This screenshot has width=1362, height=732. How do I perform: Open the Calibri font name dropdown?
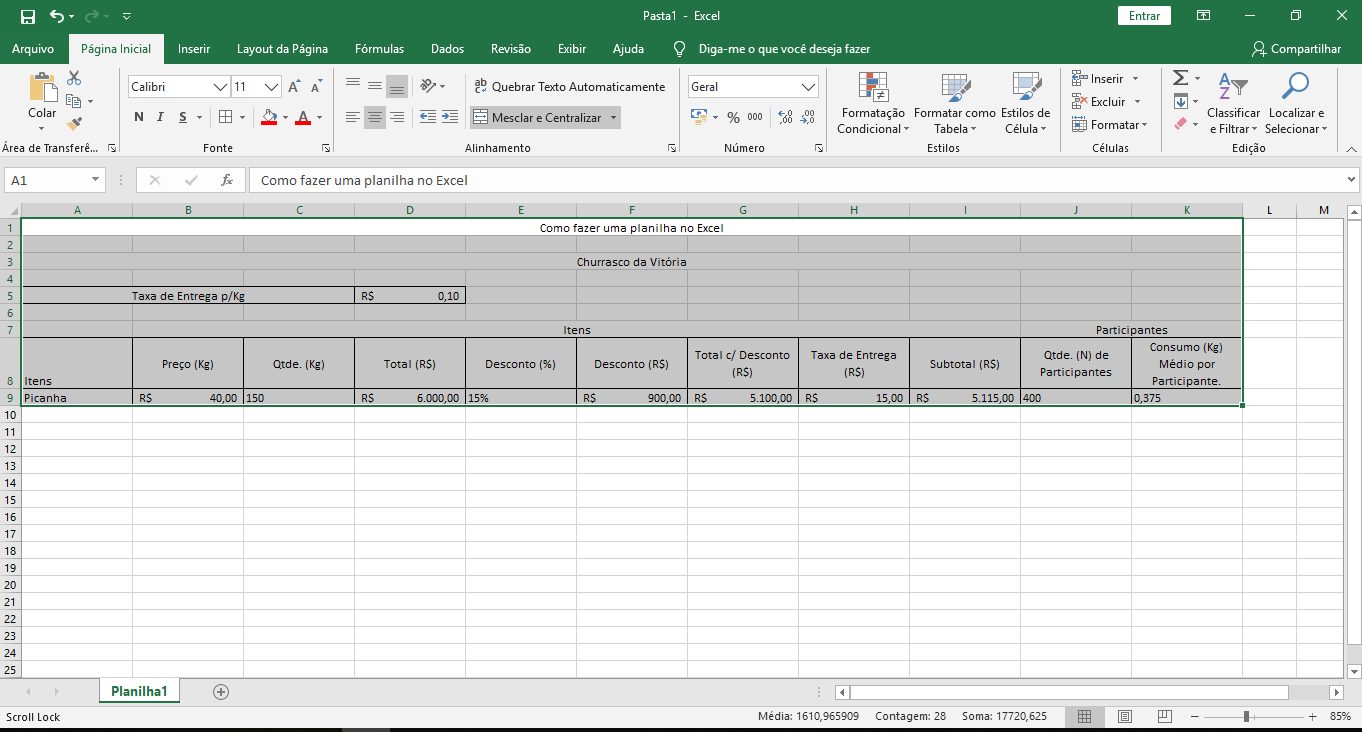click(x=220, y=87)
